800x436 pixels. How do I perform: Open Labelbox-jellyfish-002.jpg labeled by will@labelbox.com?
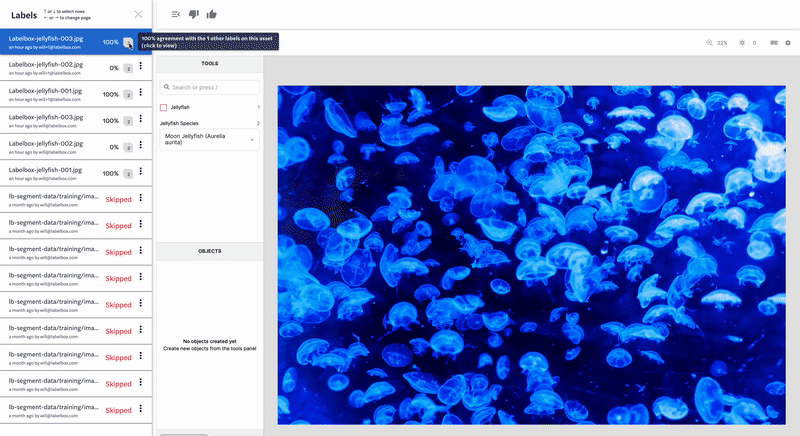click(76, 147)
